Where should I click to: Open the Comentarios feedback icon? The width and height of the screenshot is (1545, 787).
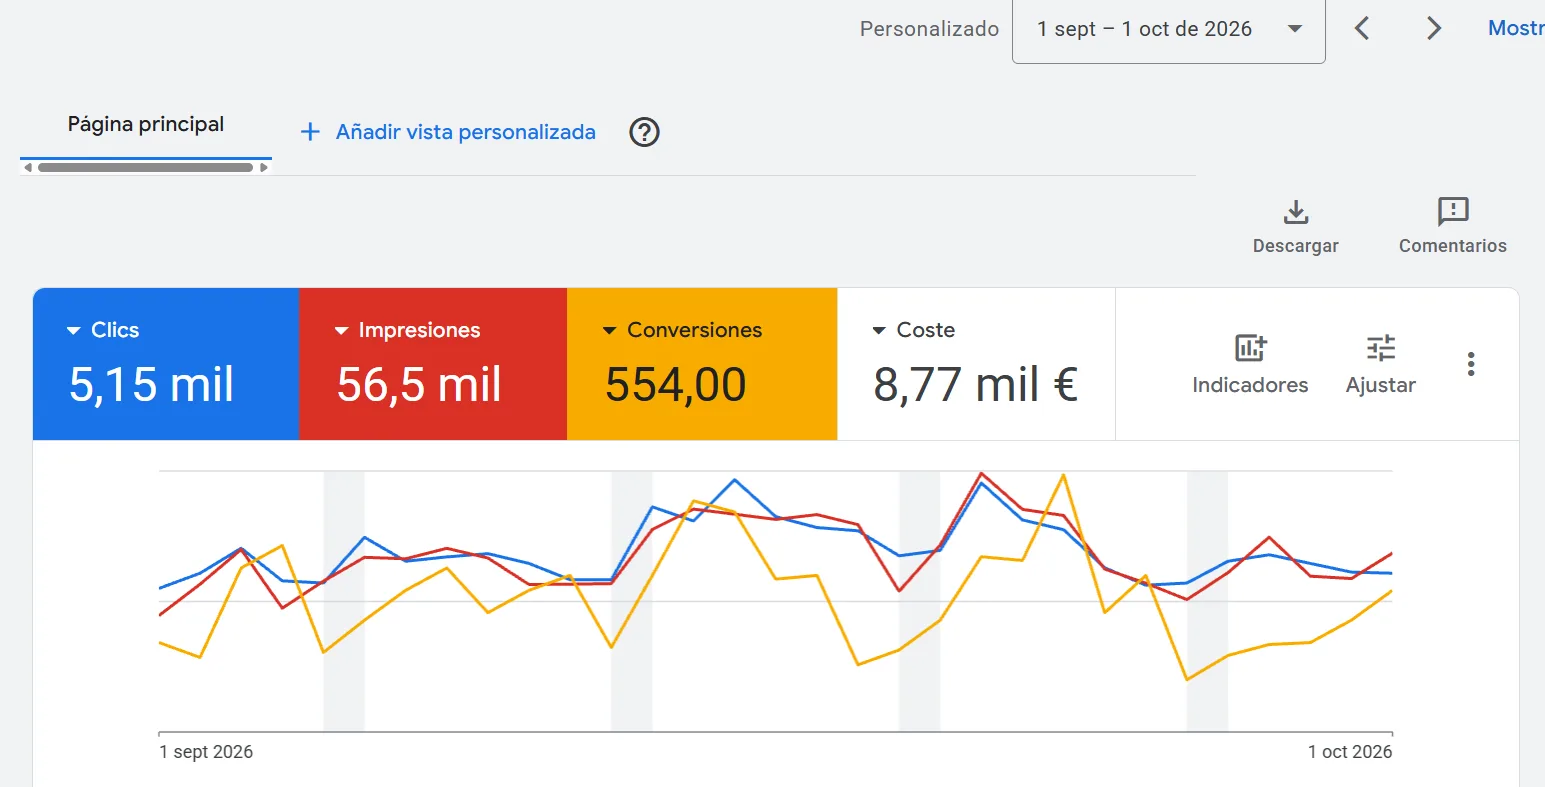coord(1452,212)
